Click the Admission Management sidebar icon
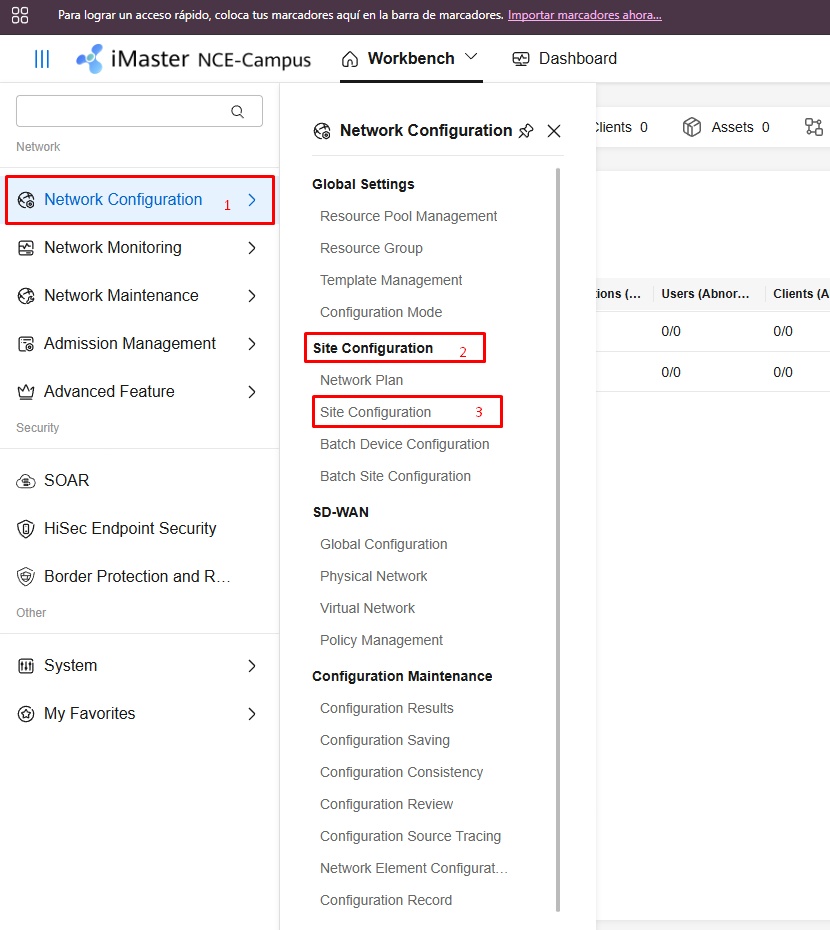This screenshot has height=930, width=830. tap(26, 344)
